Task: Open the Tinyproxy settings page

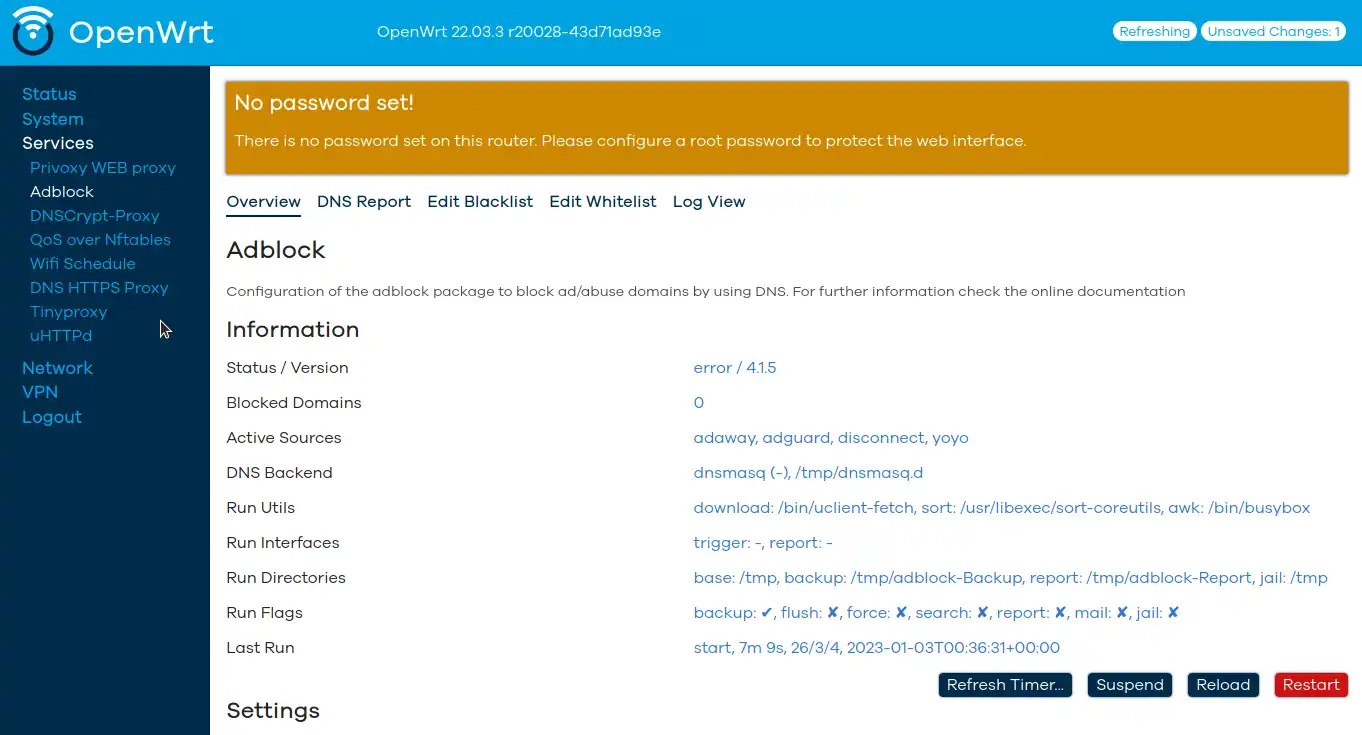Action: (68, 311)
